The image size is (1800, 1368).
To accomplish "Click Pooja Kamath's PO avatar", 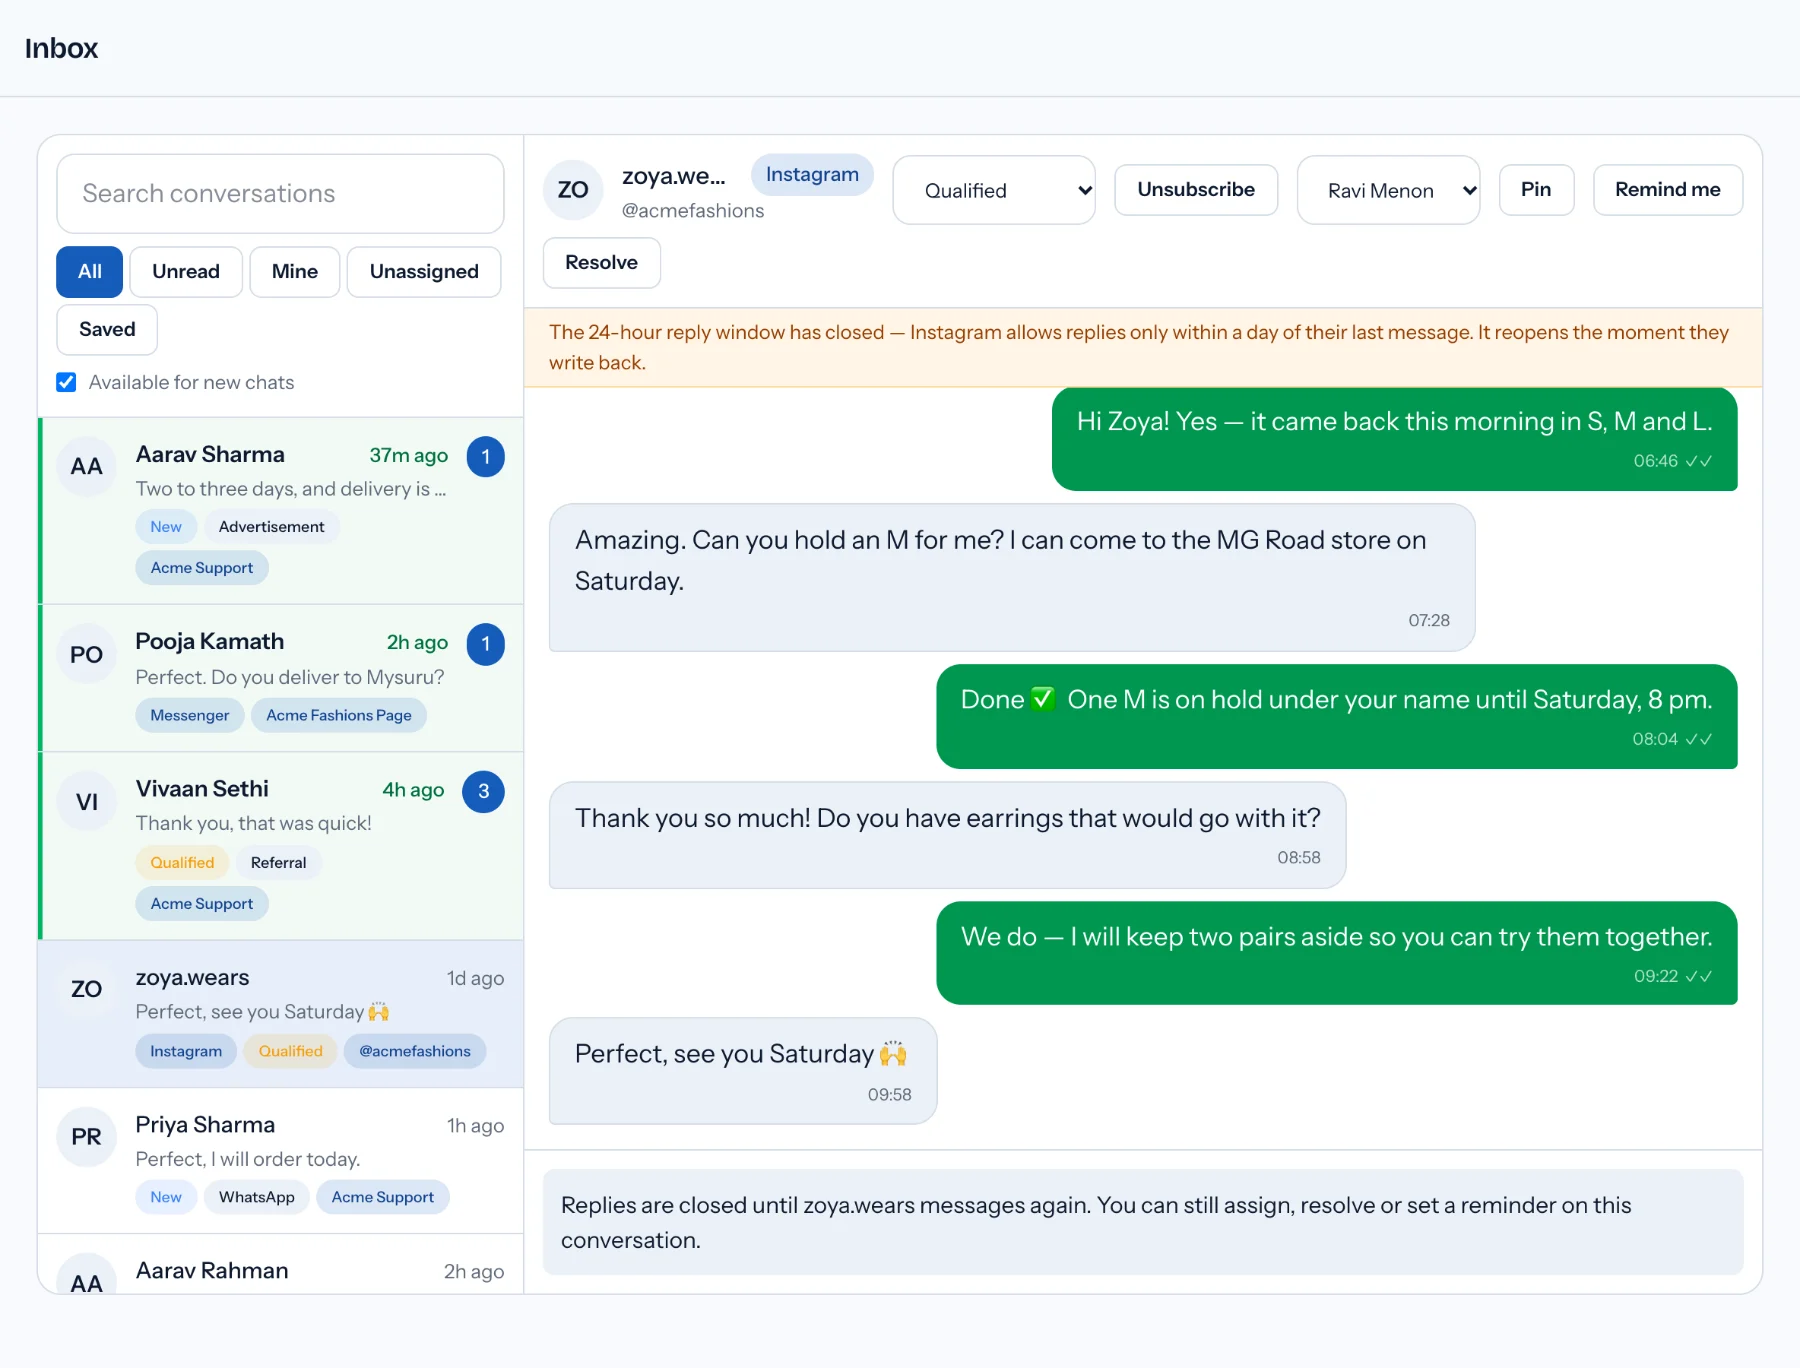I will (87, 655).
